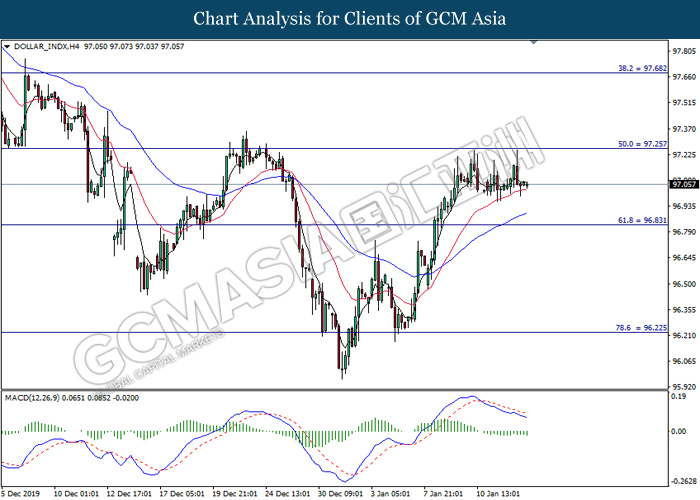
Task: Click the MACD scale value -0.2628
Action: 683,481
